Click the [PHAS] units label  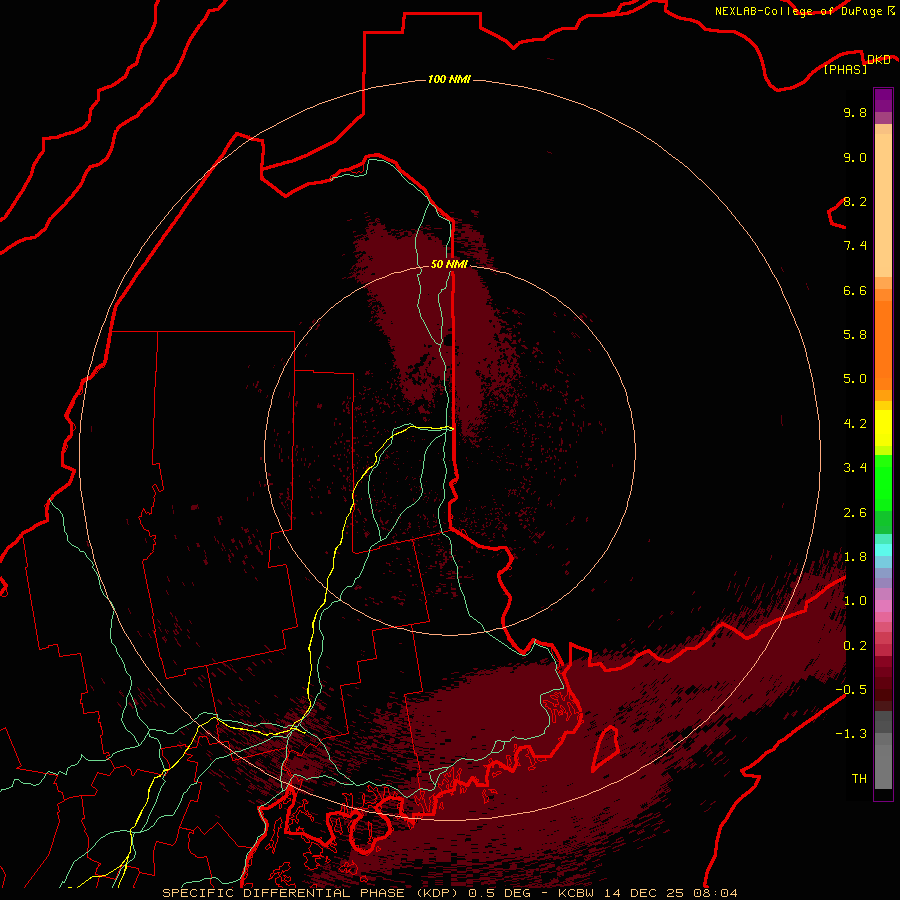click(x=845, y=69)
